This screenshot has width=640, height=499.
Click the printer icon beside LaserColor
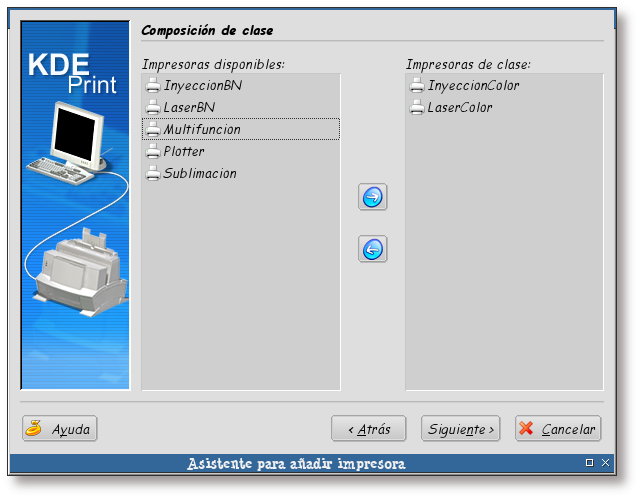tap(417, 108)
